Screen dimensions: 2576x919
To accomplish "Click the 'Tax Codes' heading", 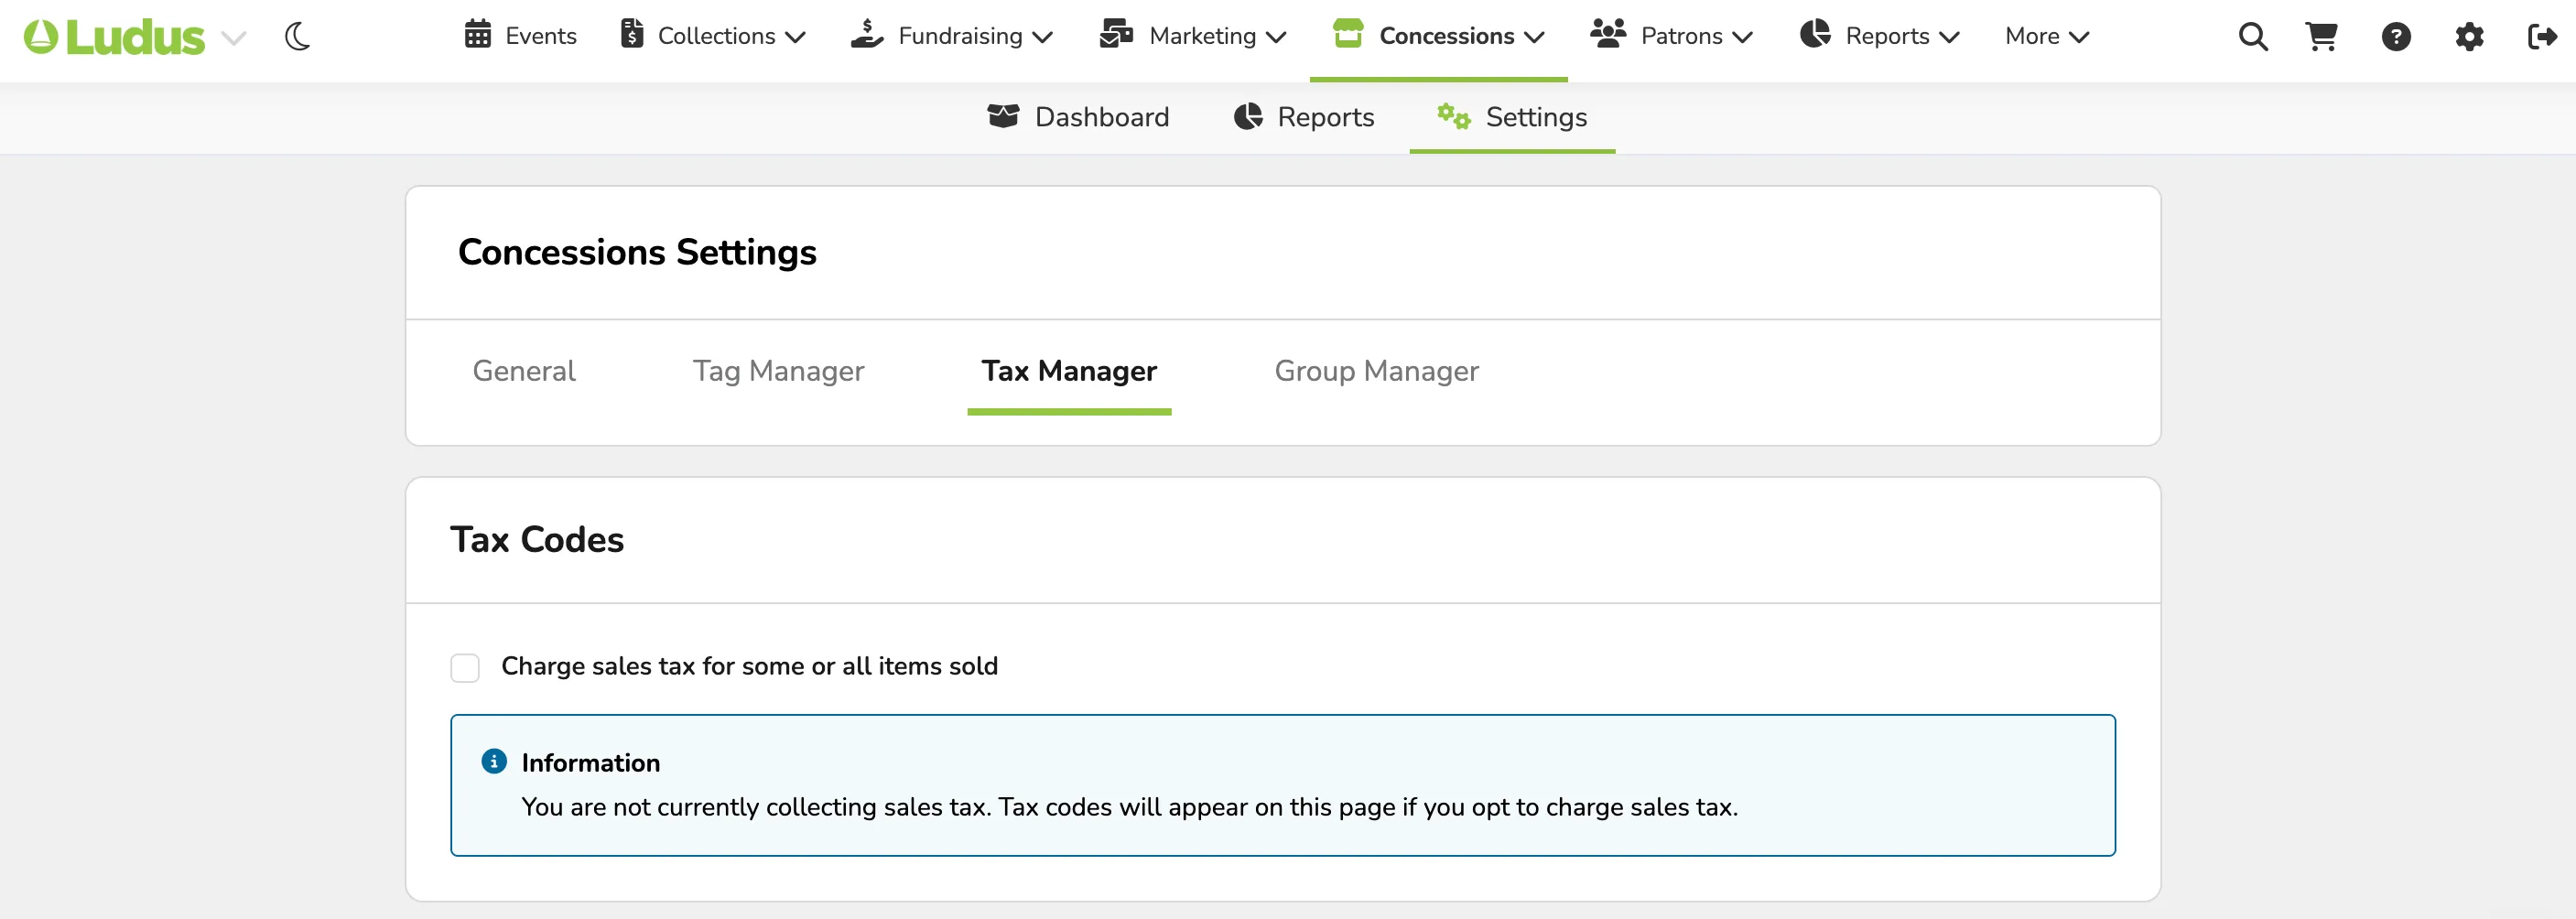I will pyautogui.click(x=537, y=540).
